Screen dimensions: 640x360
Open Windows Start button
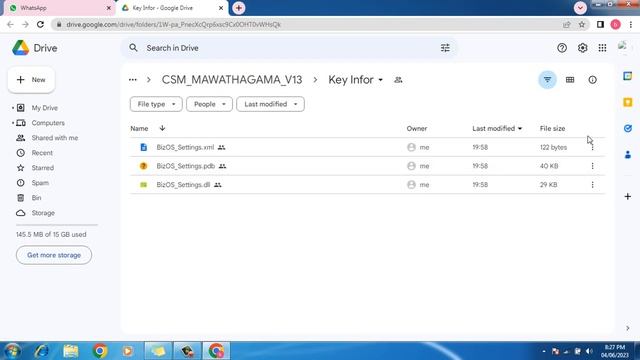pos(12,351)
